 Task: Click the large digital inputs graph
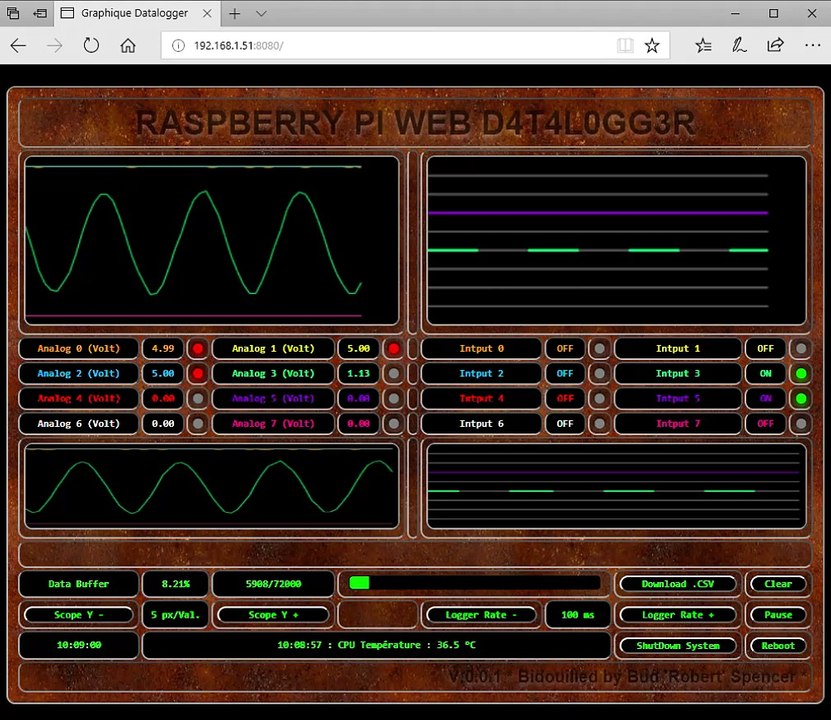[x=616, y=240]
